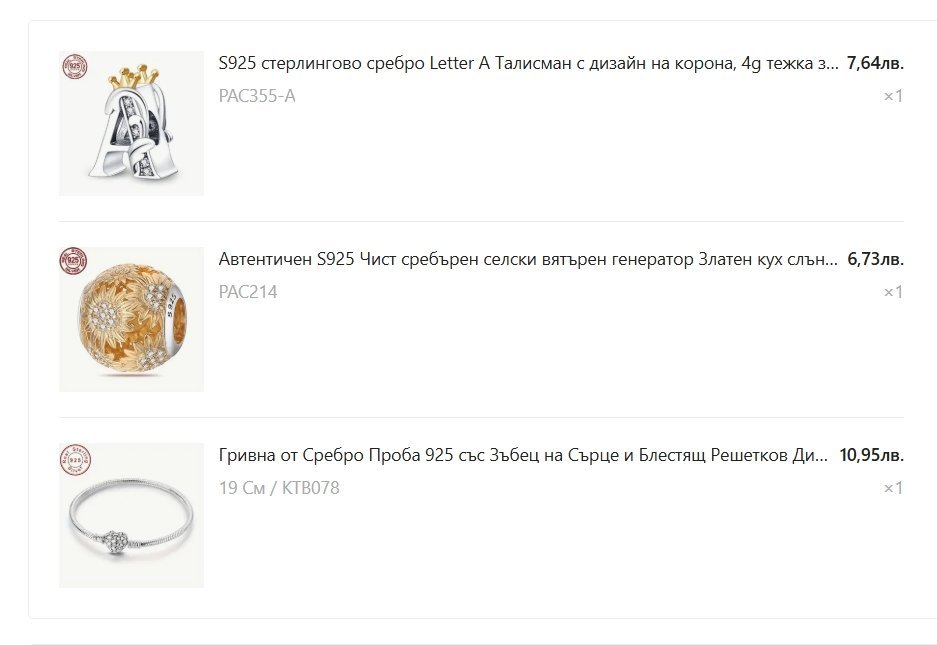The width and height of the screenshot is (937, 645).
Task: Select the PAC355-A variant label
Action: click(257, 96)
